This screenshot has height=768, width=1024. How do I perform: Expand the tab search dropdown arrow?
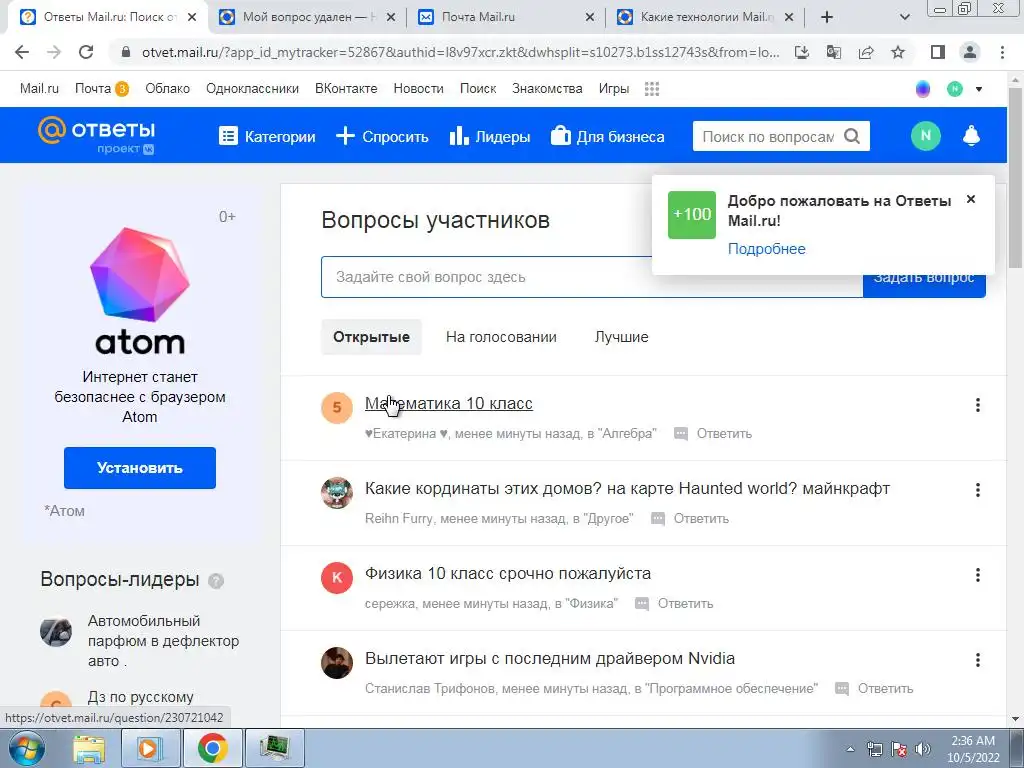[904, 17]
